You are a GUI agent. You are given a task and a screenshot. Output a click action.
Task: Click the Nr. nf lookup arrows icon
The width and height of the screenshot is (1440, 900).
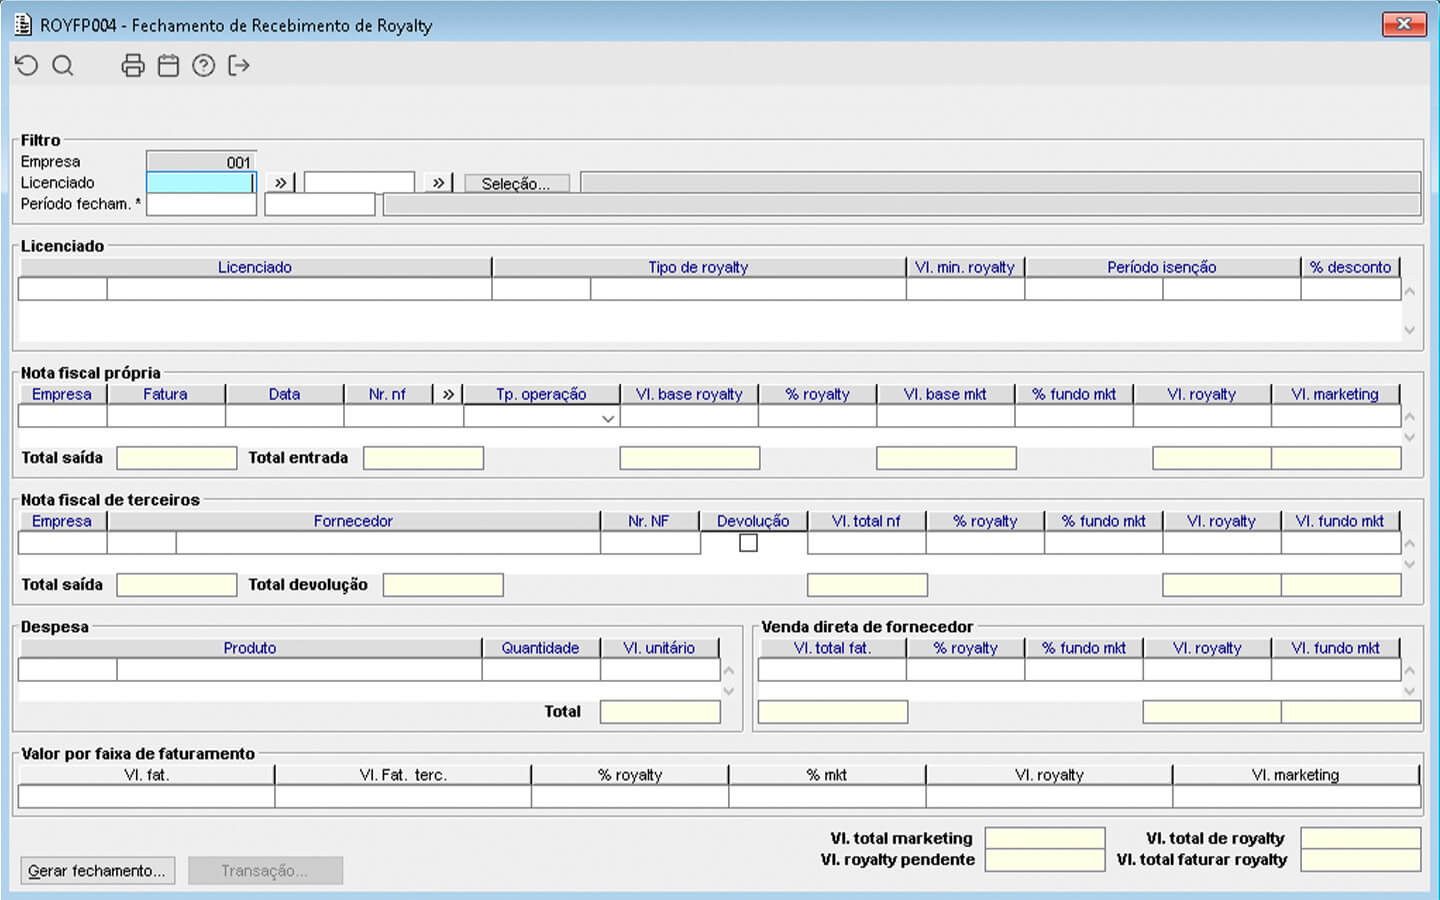click(448, 394)
